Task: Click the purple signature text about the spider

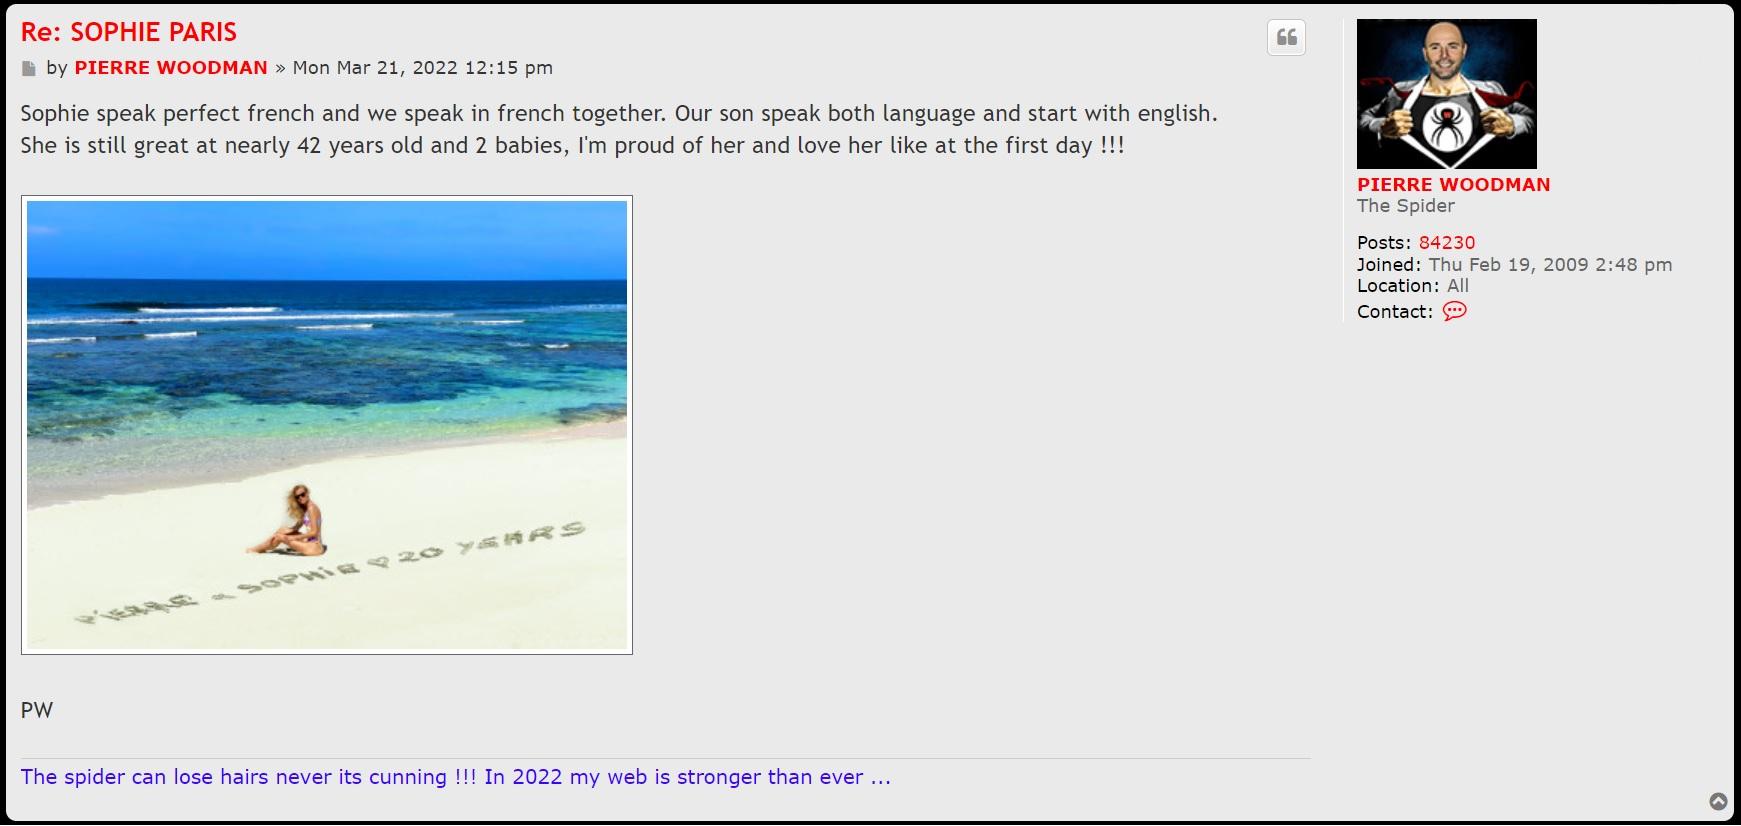Action: [455, 777]
